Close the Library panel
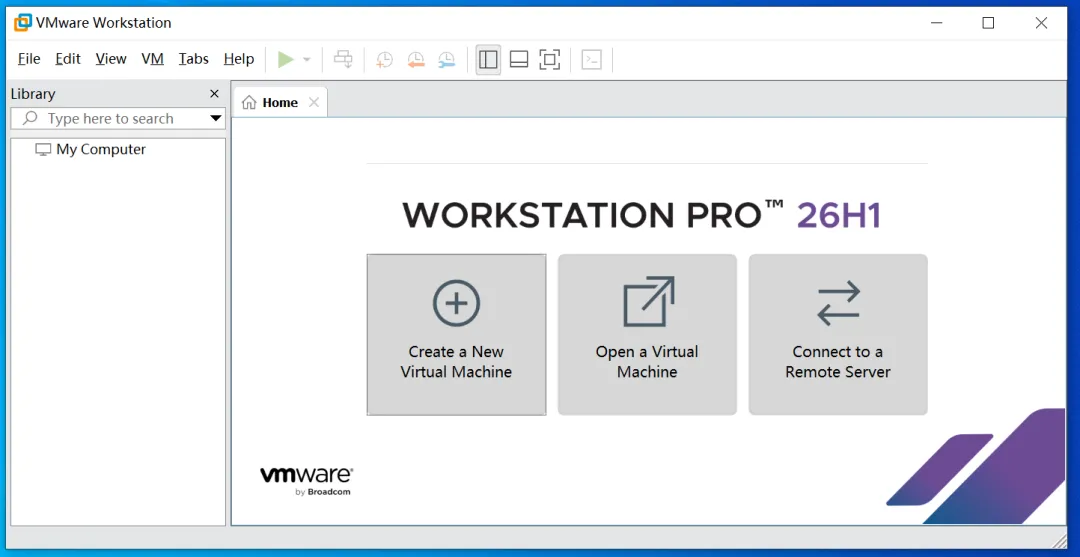The width and height of the screenshot is (1080, 557). click(x=214, y=94)
